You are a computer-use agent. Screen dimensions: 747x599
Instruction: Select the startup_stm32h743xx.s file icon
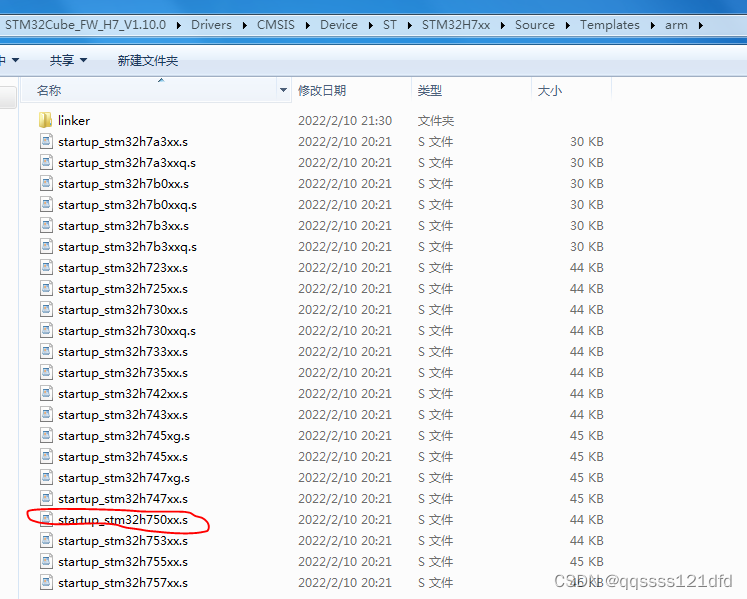point(46,414)
